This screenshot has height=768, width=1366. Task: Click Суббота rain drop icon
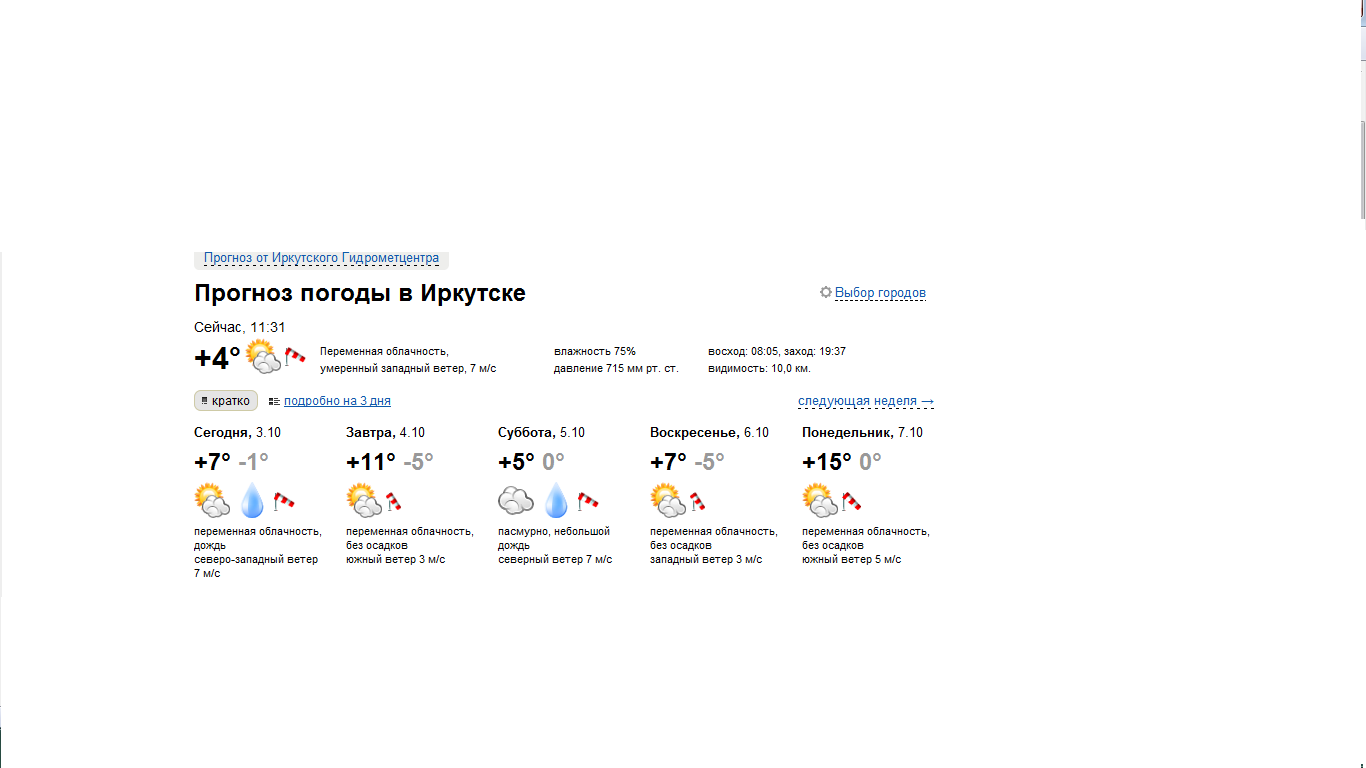[x=556, y=500]
